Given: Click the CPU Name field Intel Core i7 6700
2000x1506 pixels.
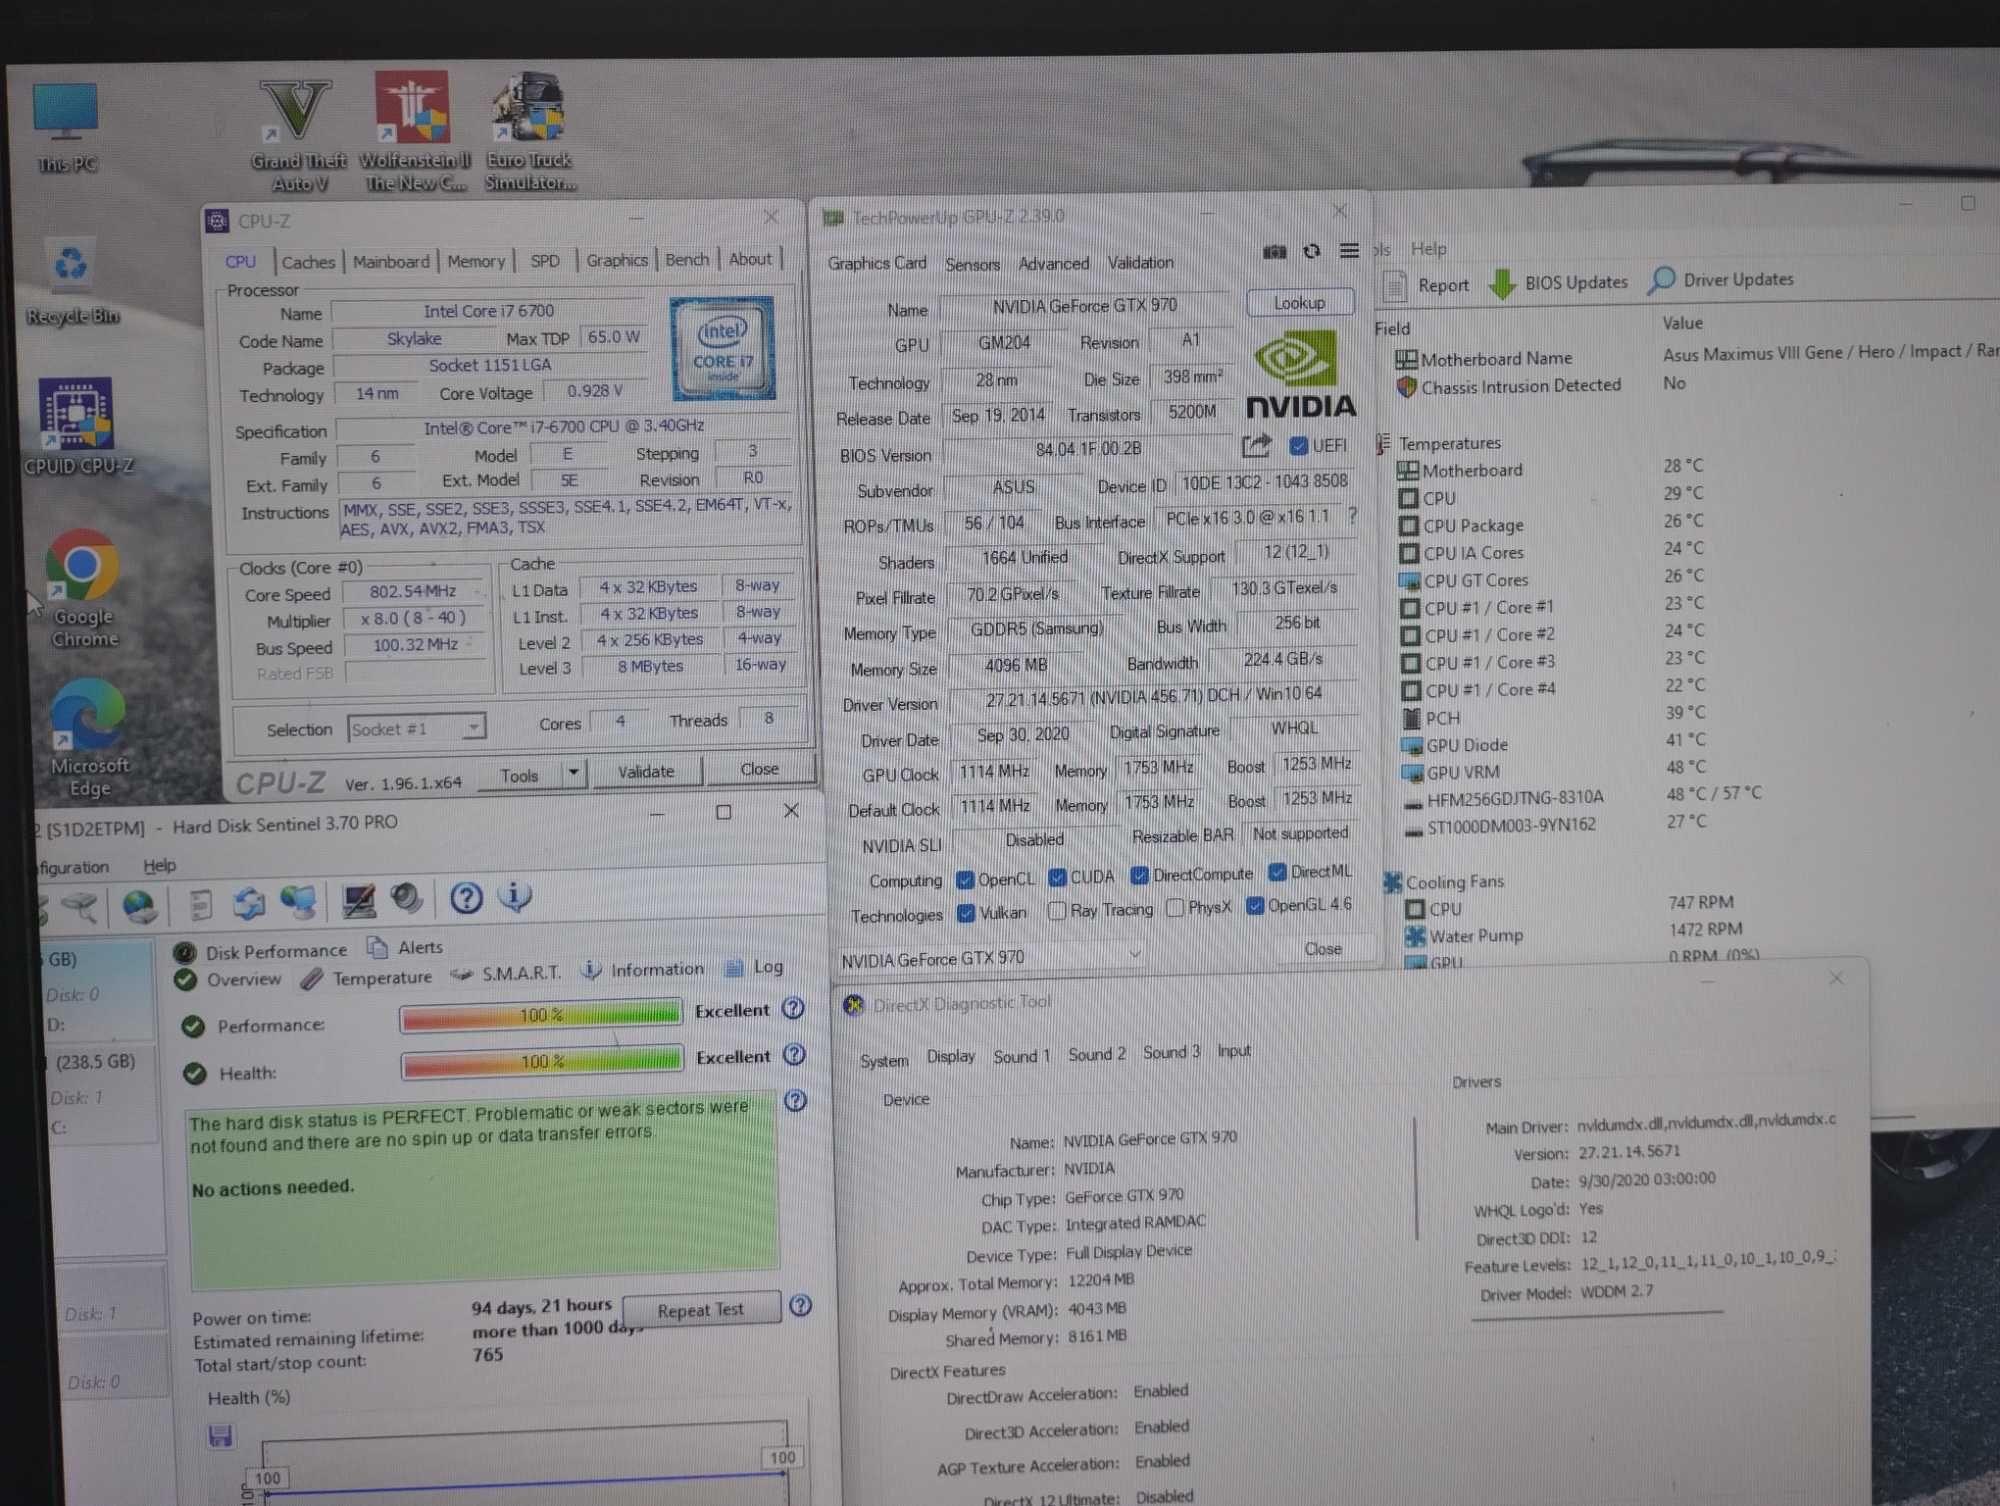Looking at the screenshot, I should pyautogui.click(x=488, y=311).
